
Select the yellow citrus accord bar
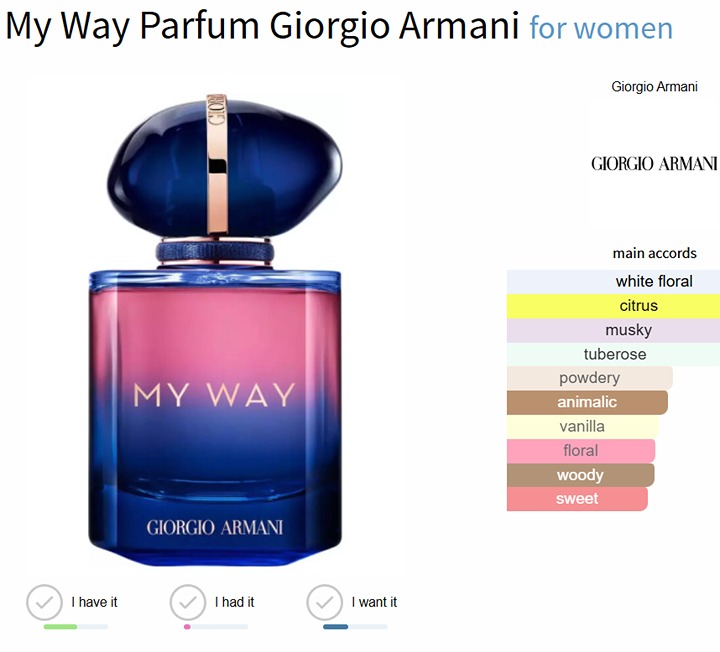click(613, 306)
